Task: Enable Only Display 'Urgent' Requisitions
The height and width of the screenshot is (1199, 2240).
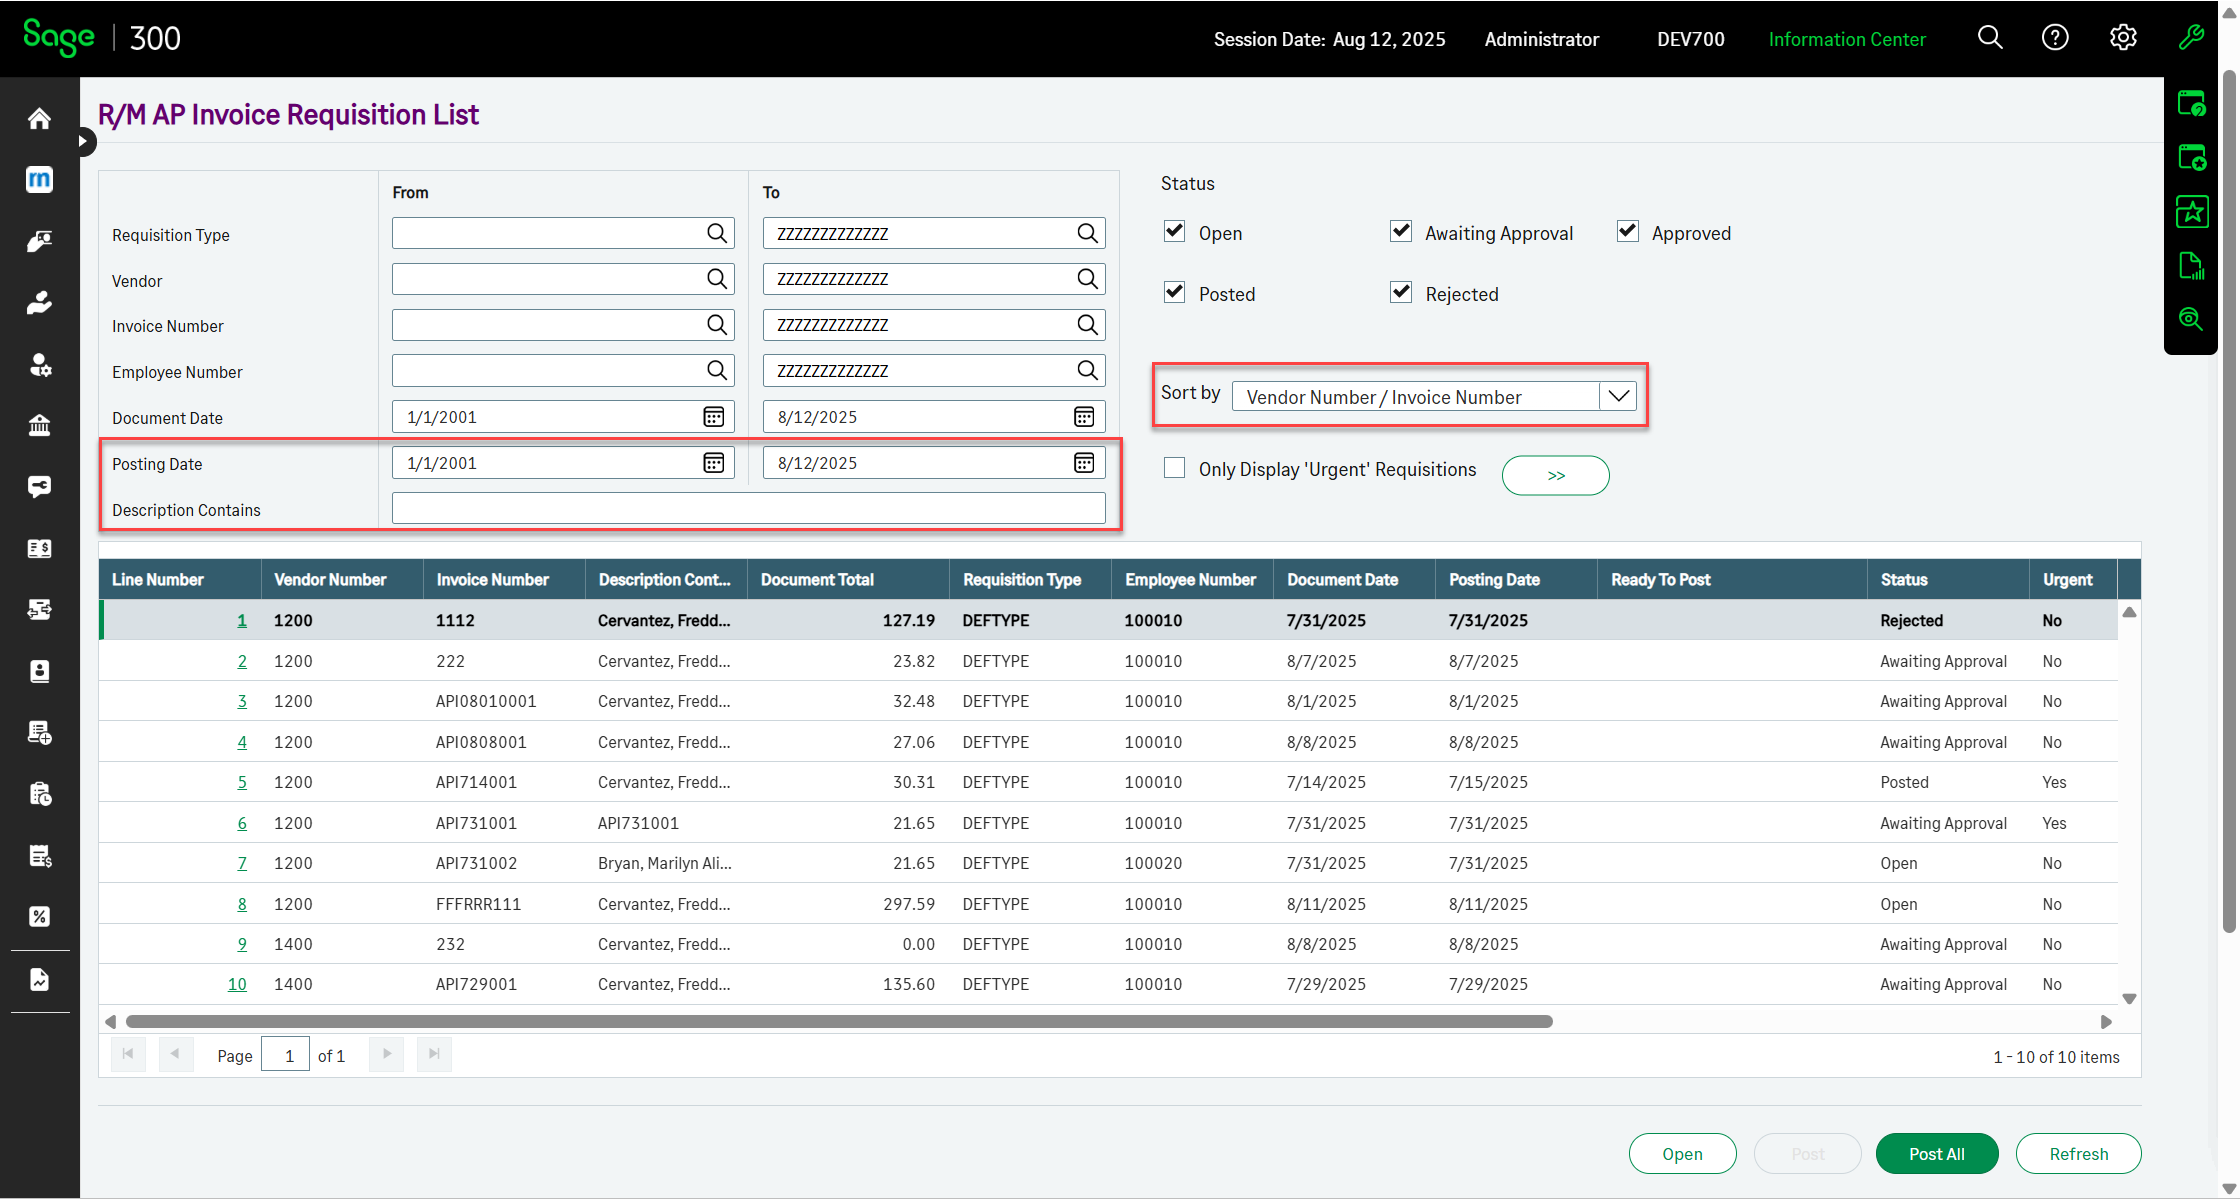Action: coord(1174,468)
